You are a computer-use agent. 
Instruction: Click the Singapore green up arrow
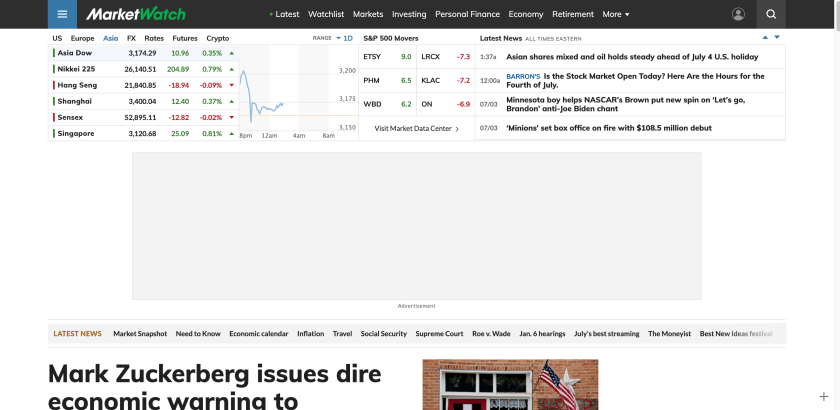coord(231,133)
